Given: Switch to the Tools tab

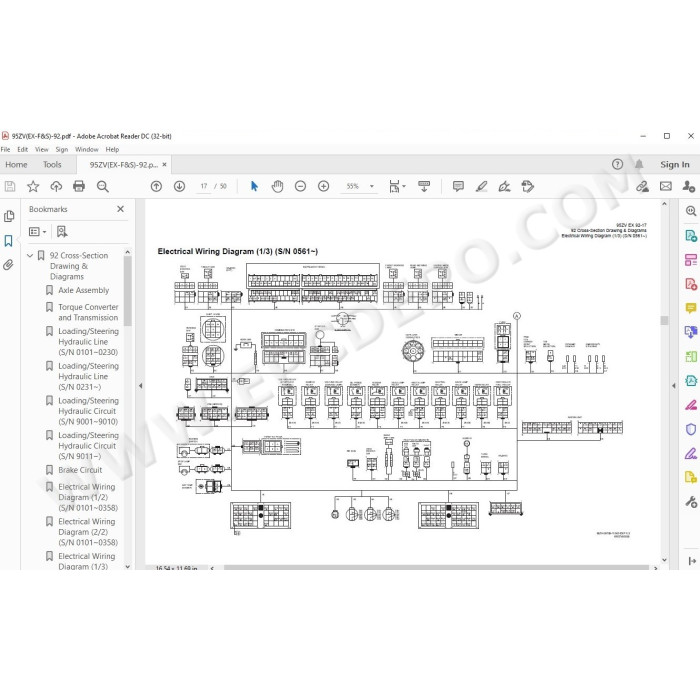Looking at the screenshot, I should click(x=52, y=164).
